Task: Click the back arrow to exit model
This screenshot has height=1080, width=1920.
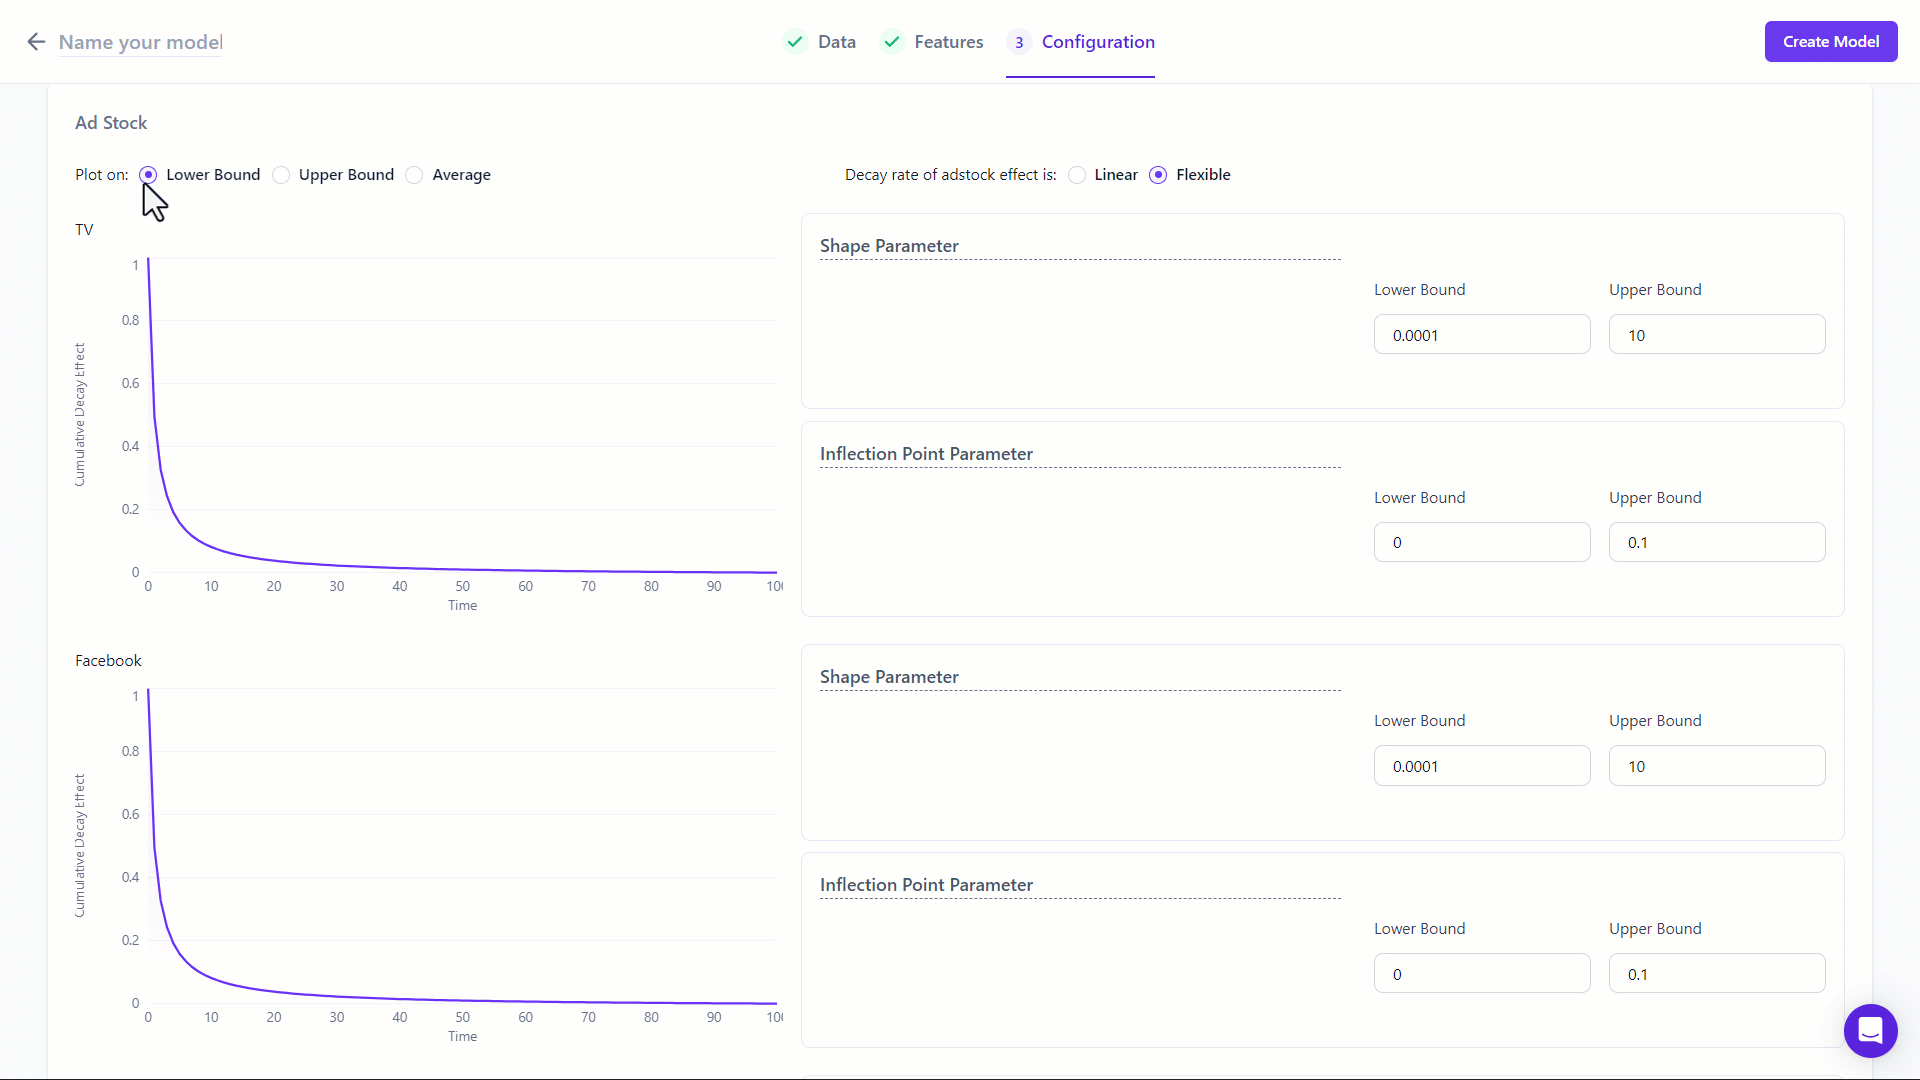Action: point(36,41)
